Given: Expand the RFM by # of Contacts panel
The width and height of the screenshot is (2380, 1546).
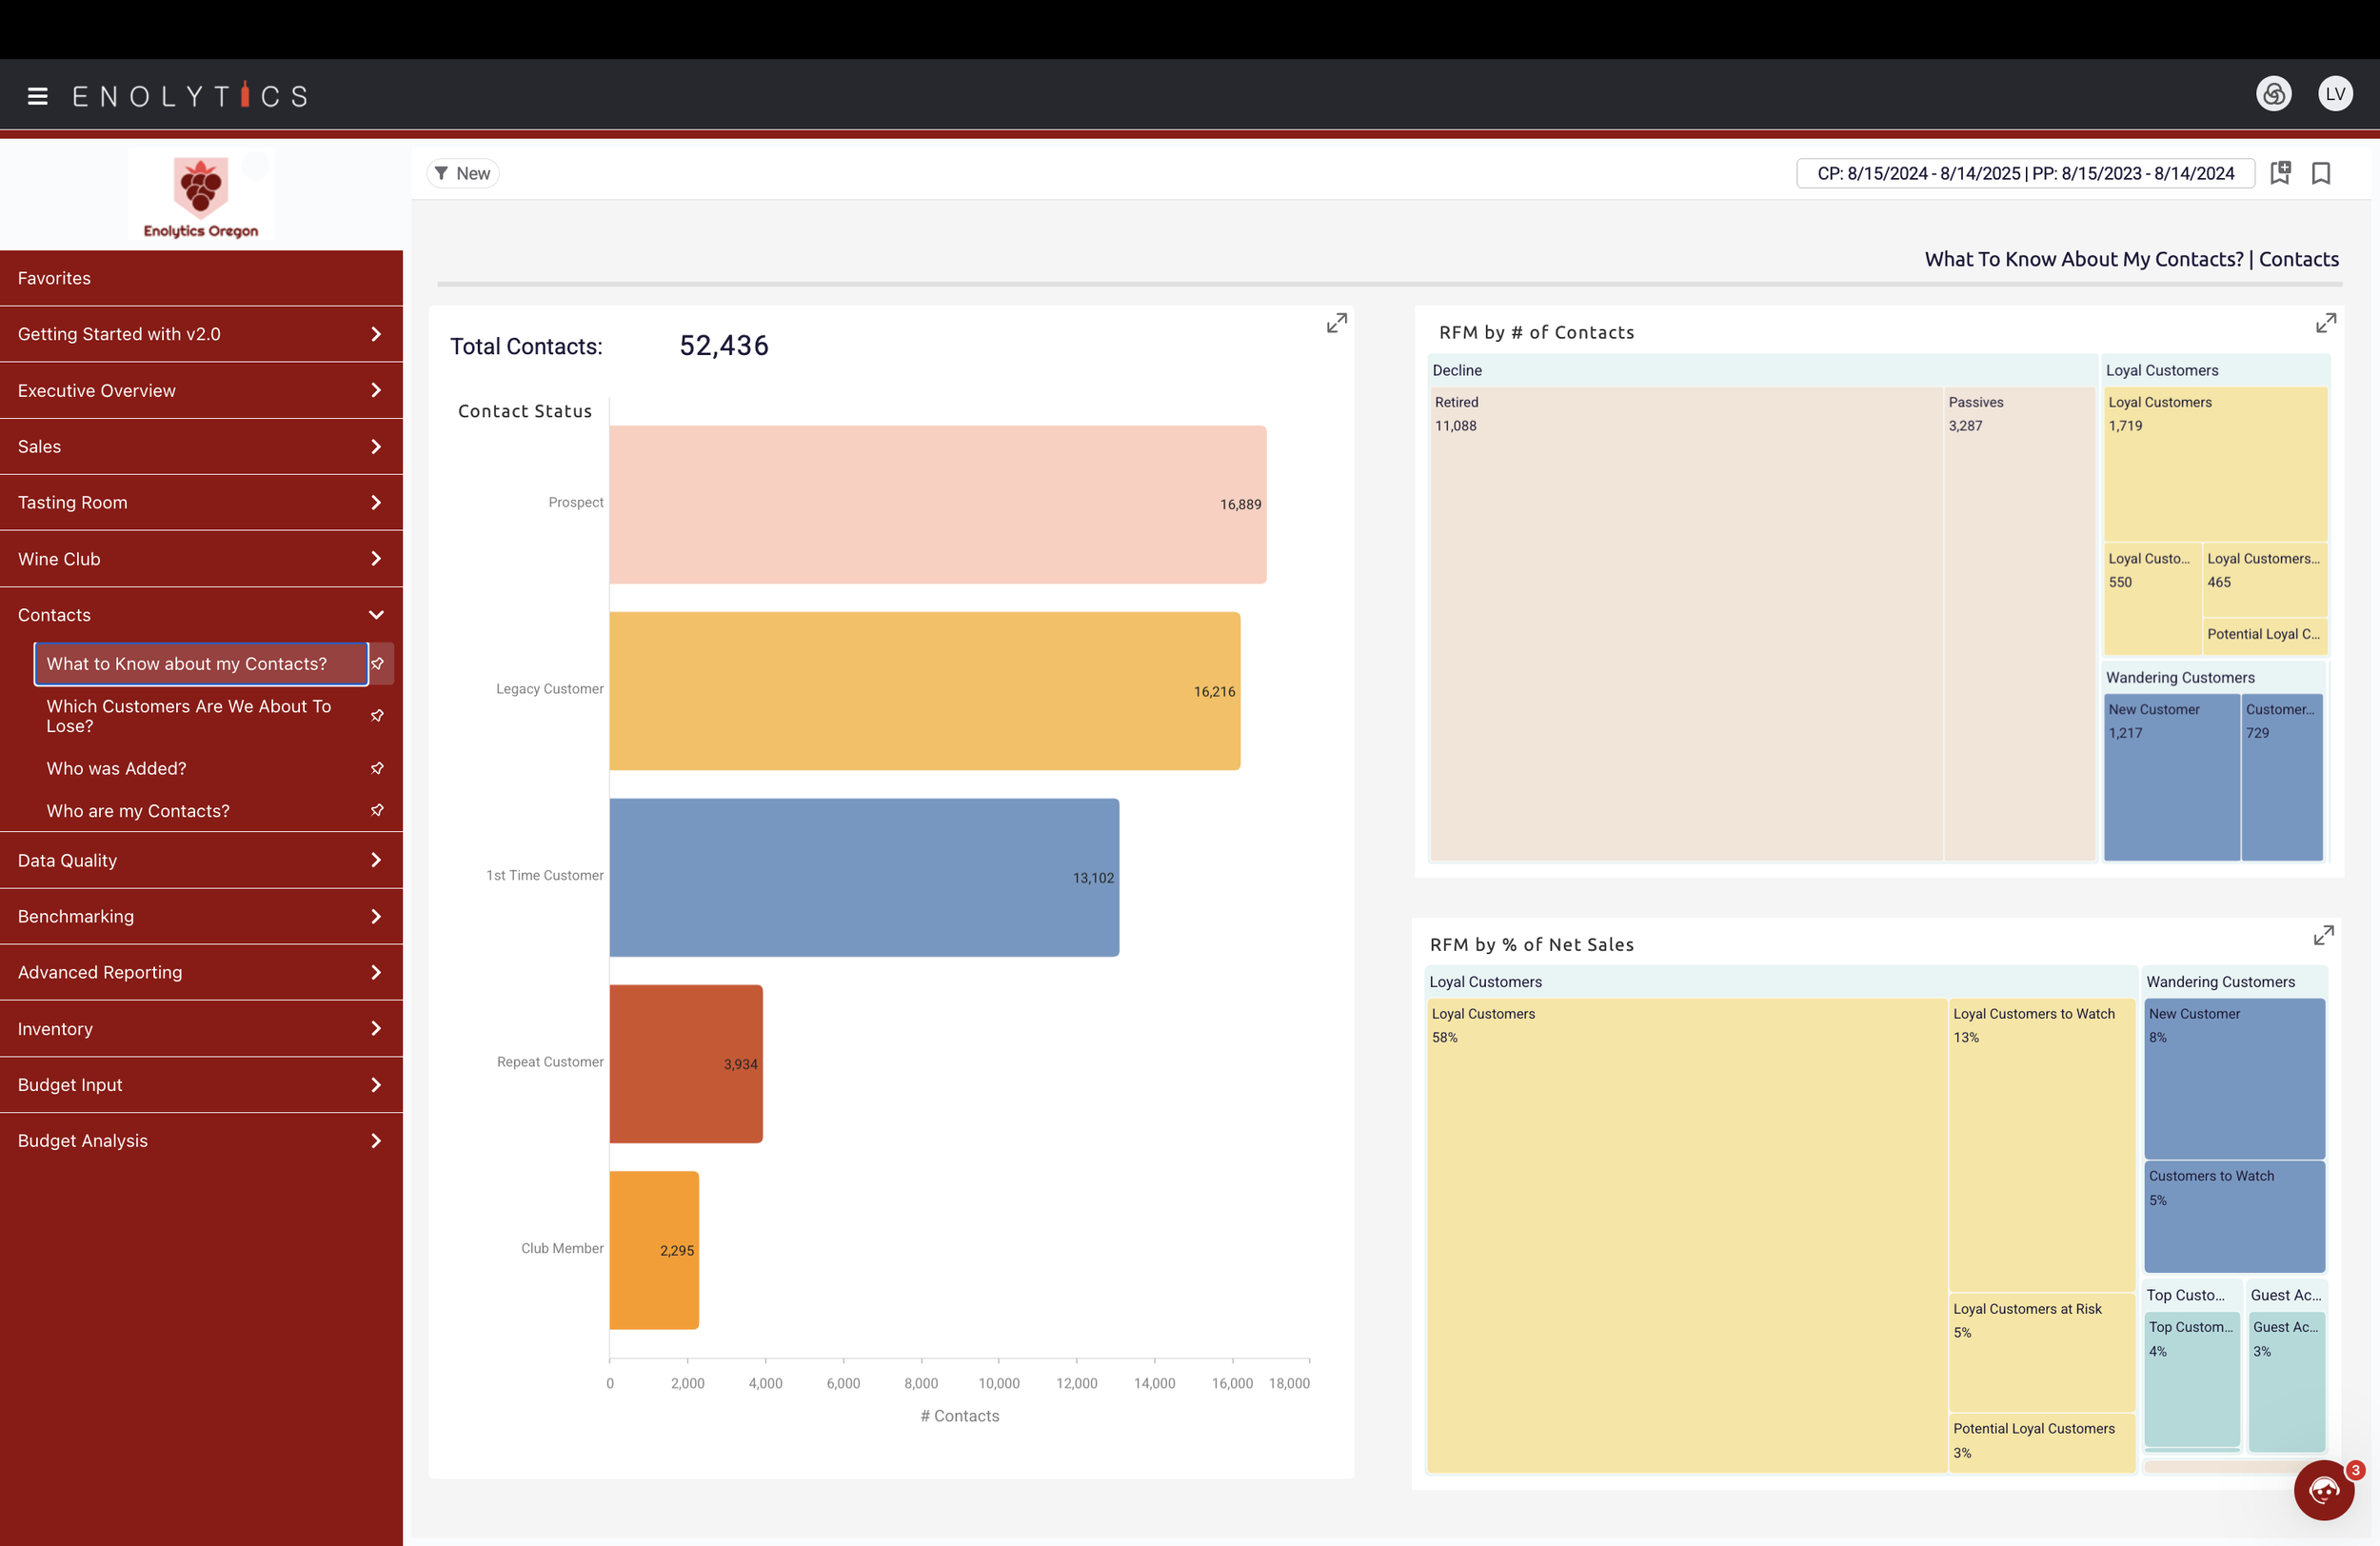Looking at the screenshot, I should tap(2325, 323).
